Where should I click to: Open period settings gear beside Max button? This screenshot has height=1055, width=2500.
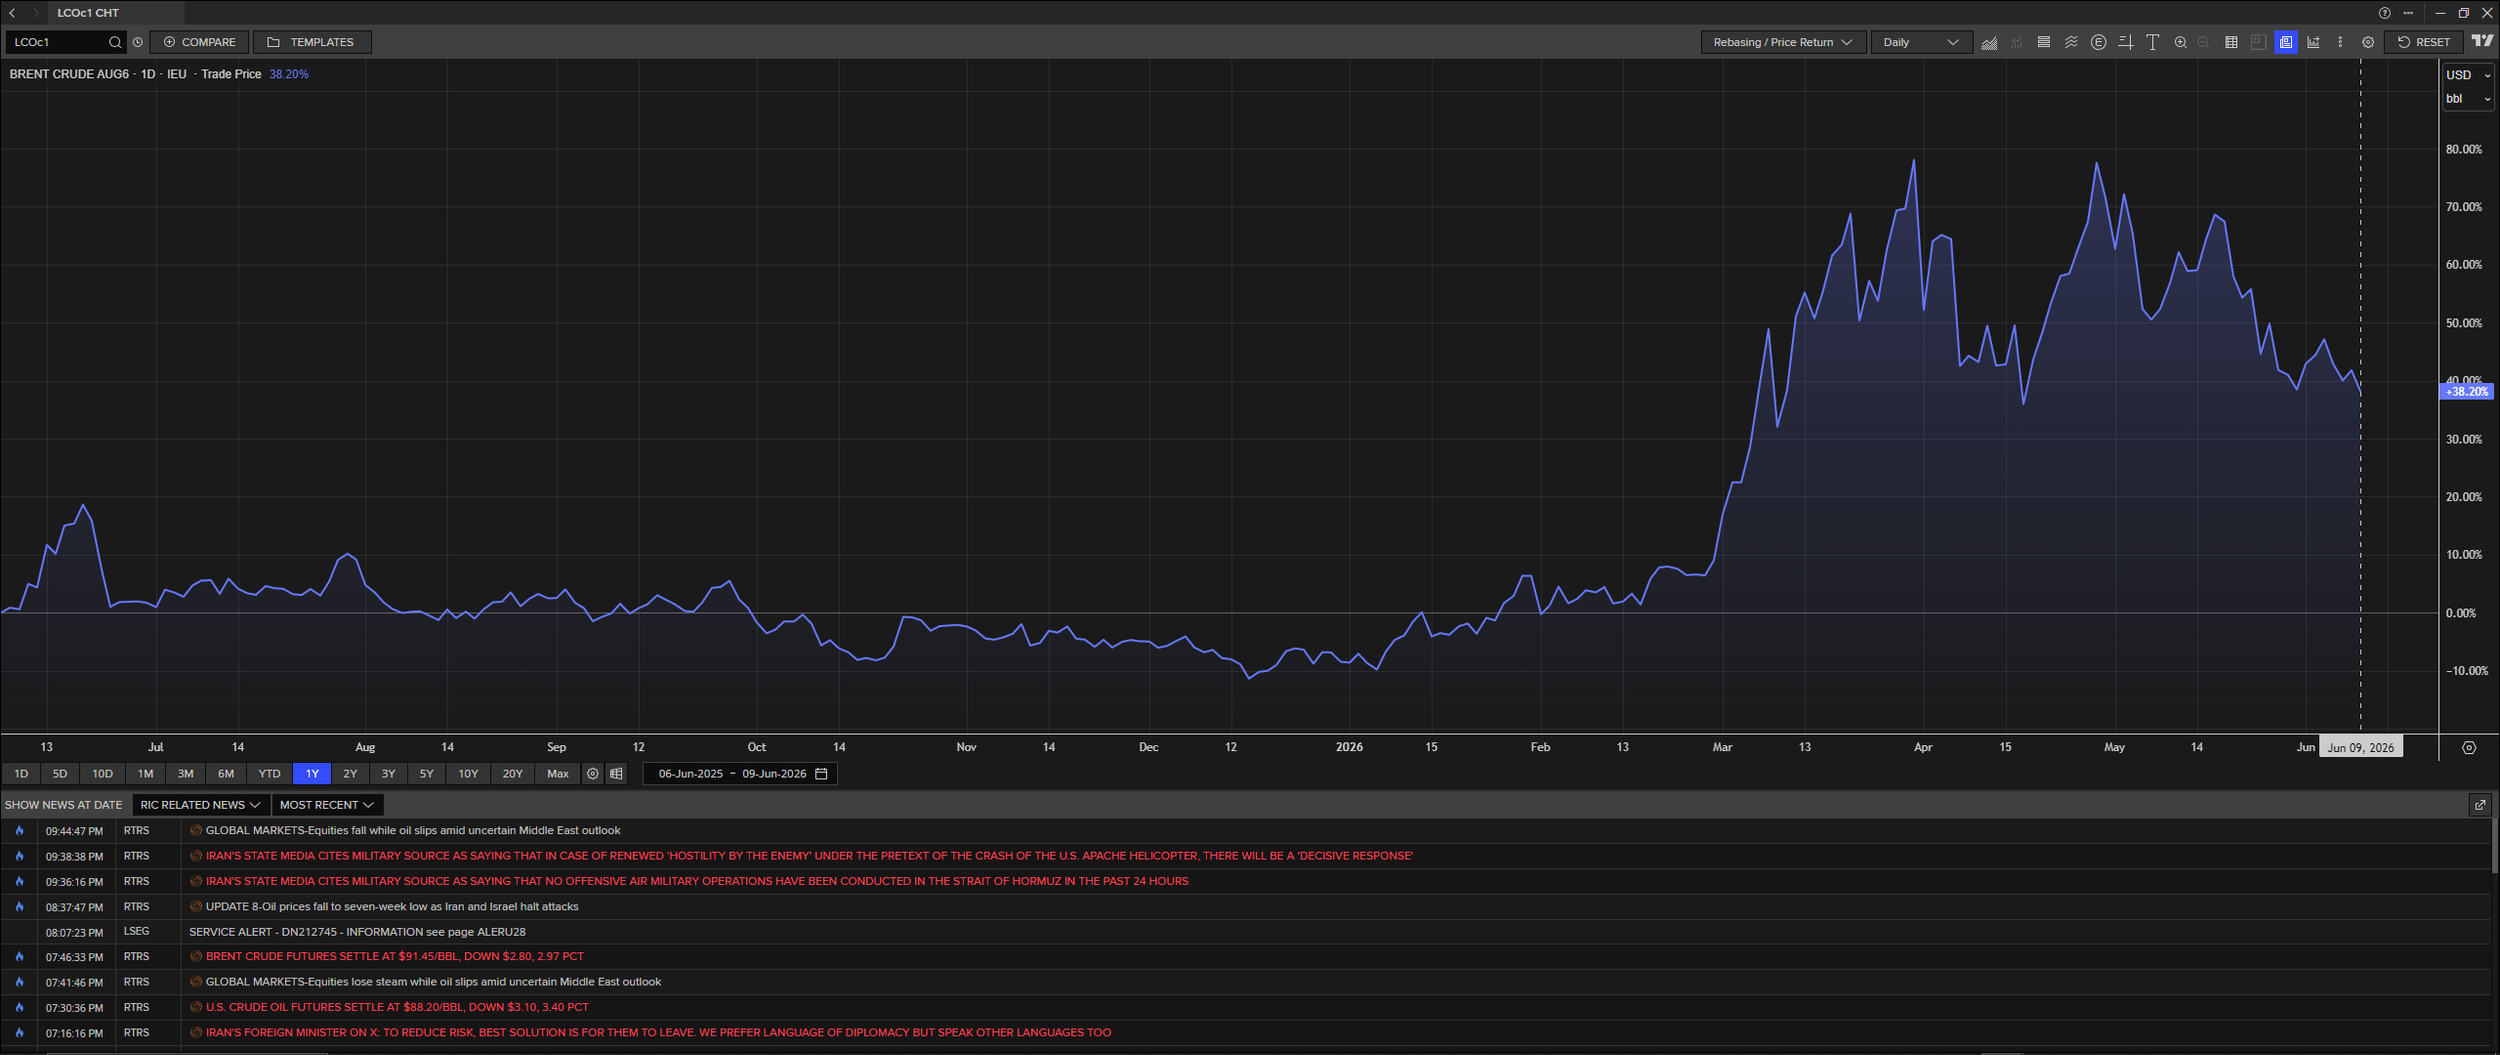click(593, 774)
